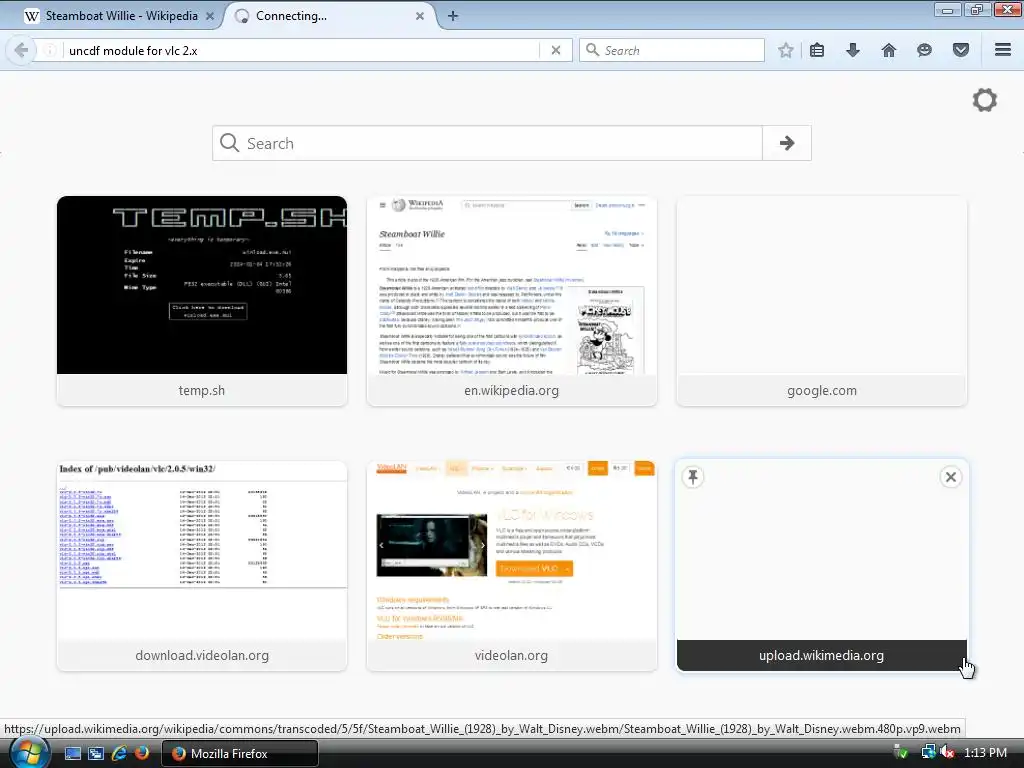The height and width of the screenshot is (768, 1024).
Task: Close the Steamboat Willie tab
Action: coord(210,16)
